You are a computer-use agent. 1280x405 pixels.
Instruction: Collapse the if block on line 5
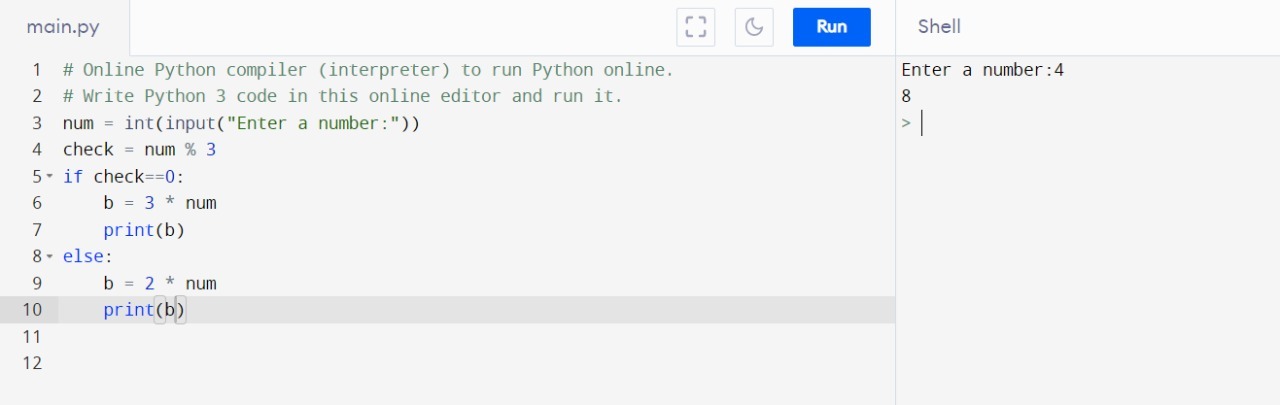click(x=50, y=177)
